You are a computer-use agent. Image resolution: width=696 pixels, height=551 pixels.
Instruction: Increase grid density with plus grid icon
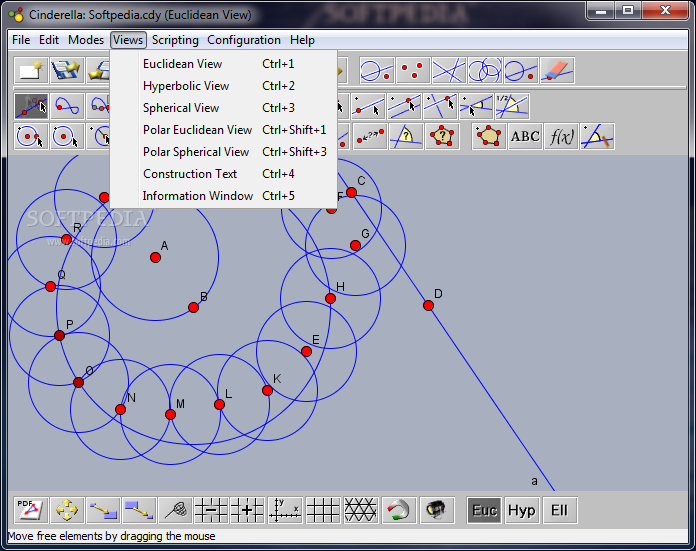coord(248,510)
